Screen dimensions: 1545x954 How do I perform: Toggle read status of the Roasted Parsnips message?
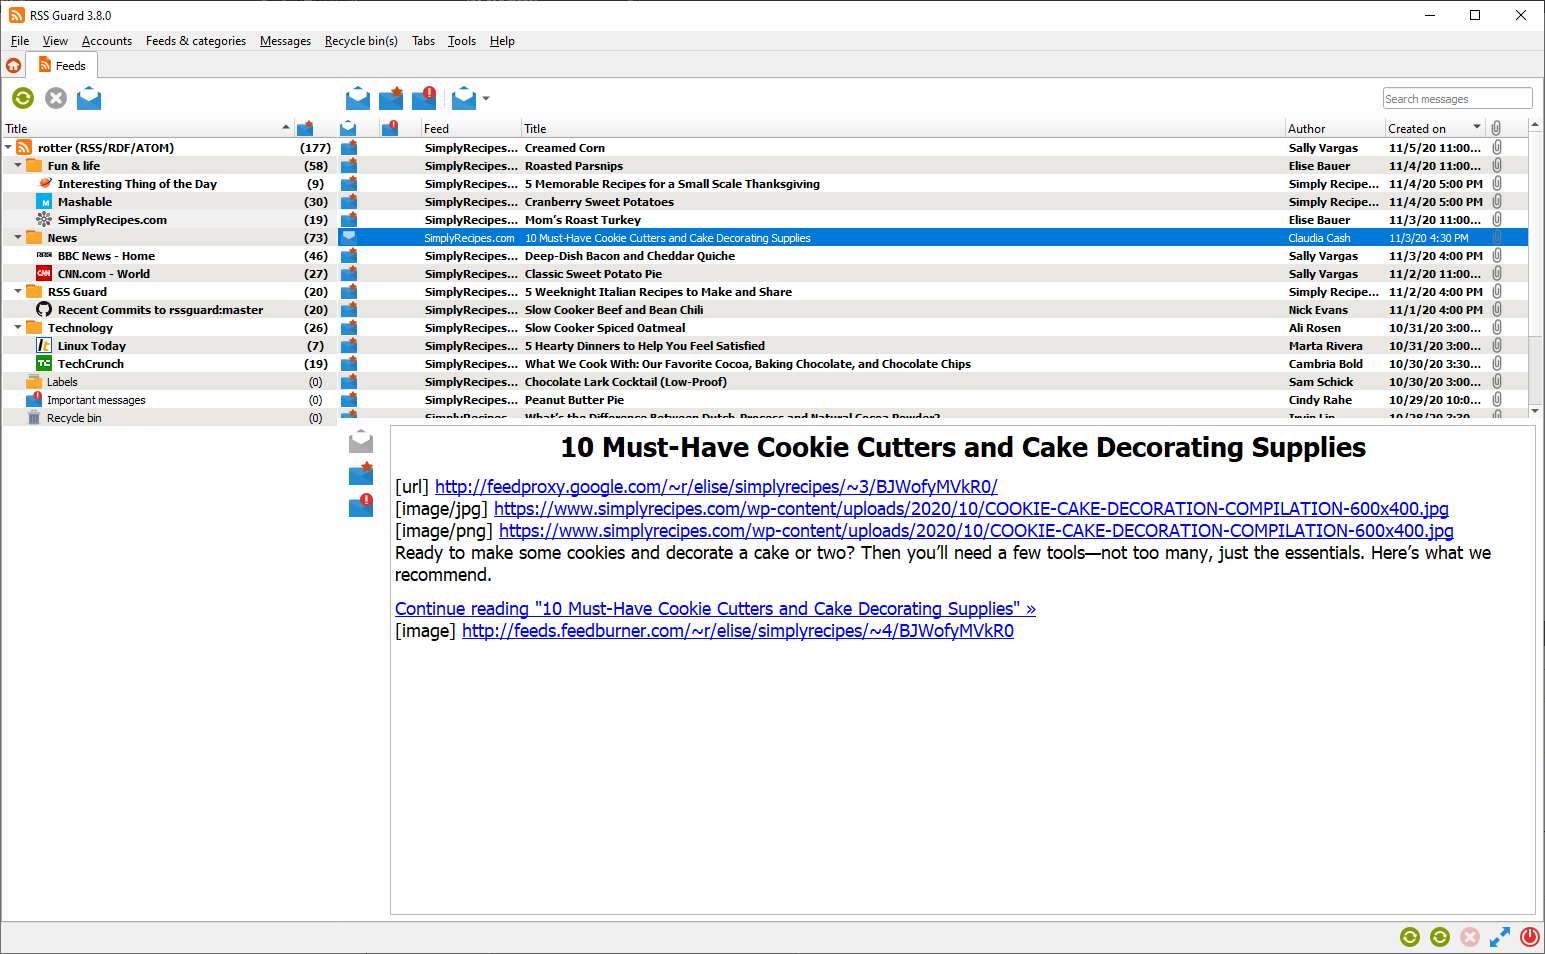point(349,166)
